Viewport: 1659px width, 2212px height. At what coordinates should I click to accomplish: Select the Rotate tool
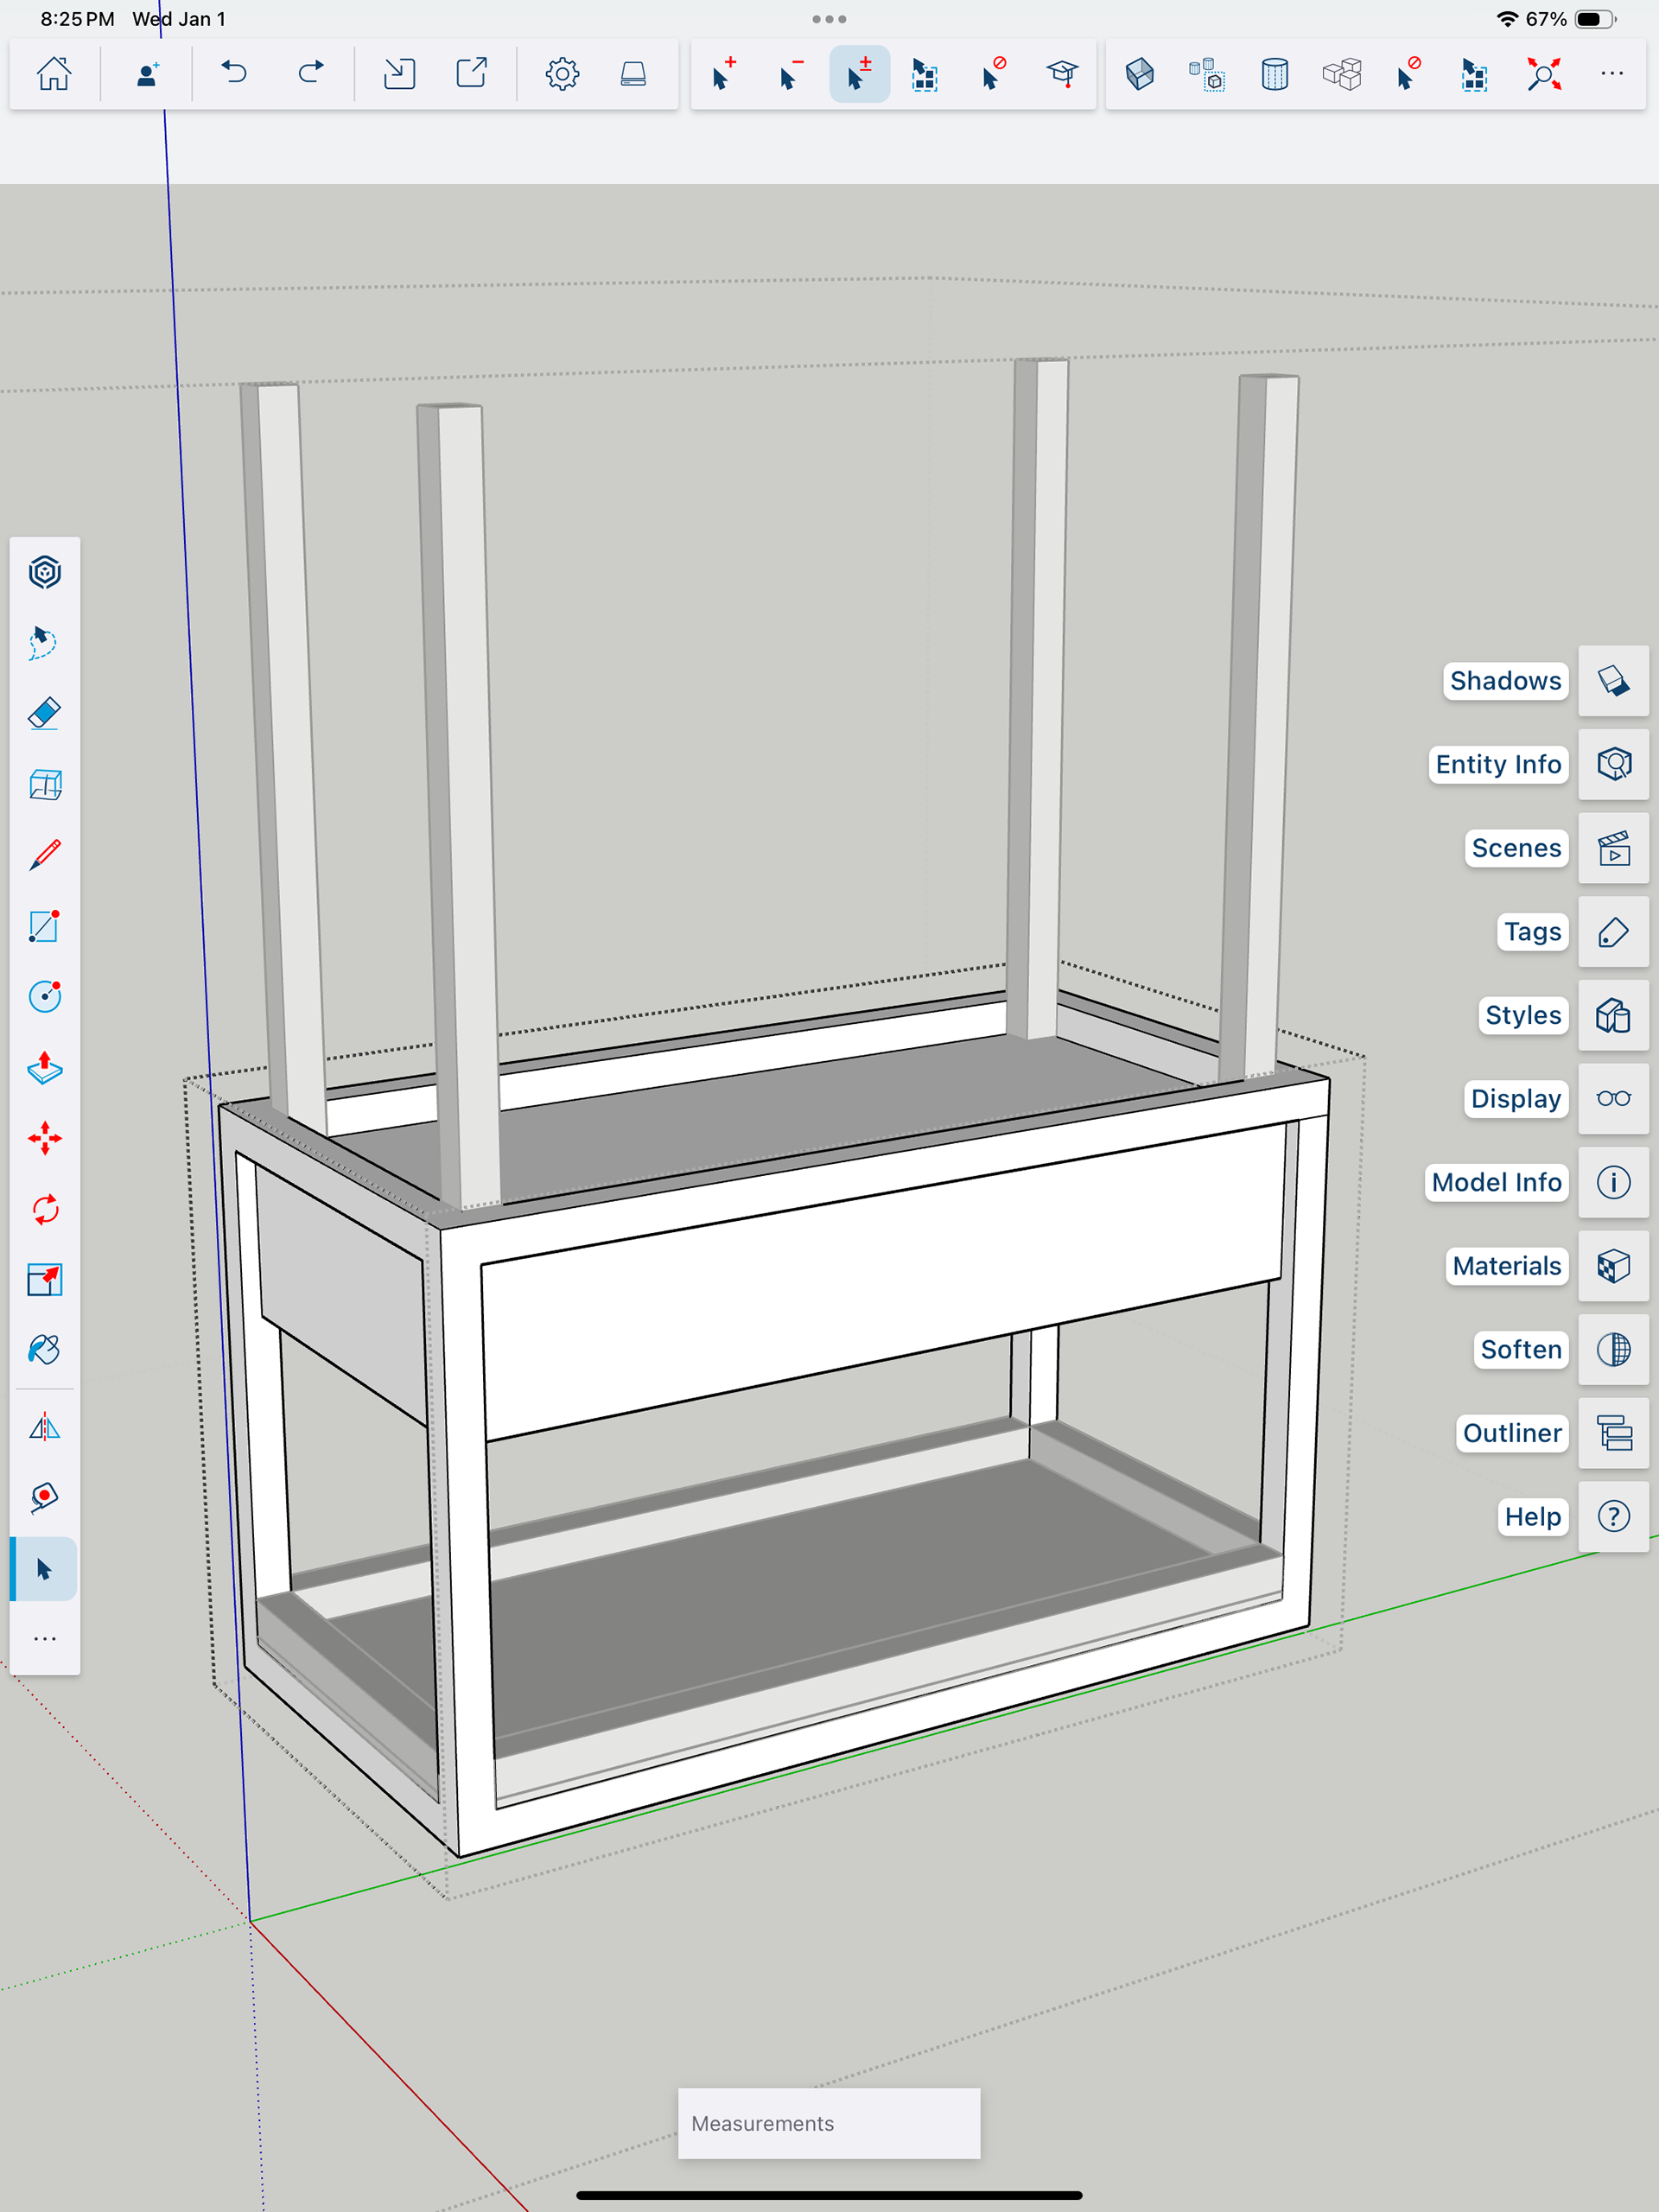45,1209
